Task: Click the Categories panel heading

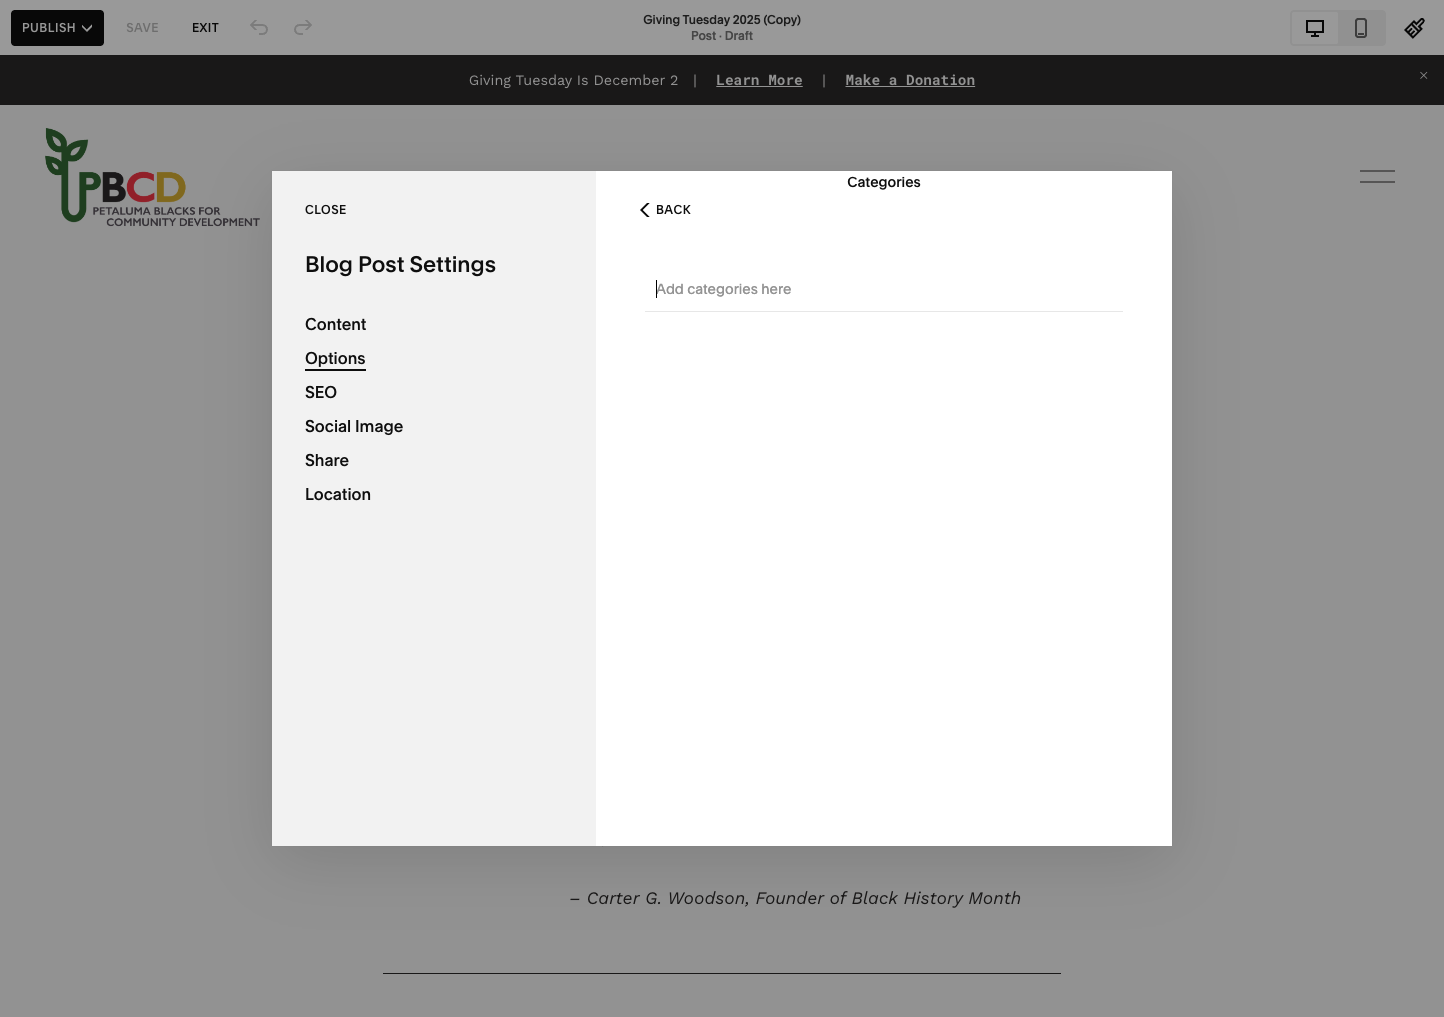Action: [x=884, y=182]
